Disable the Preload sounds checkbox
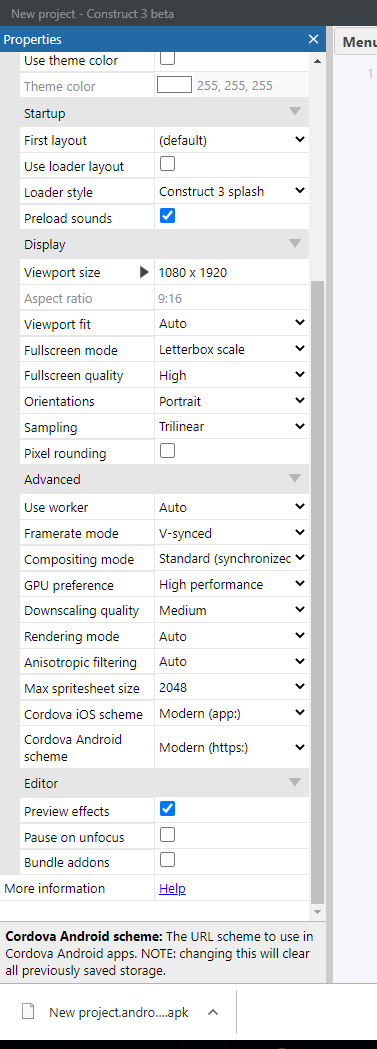Viewport: 377px width, 1049px height. (167, 216)
